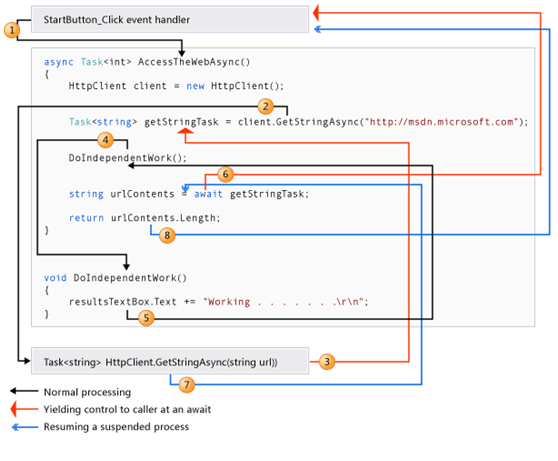Screen dimensions: 558x461
Task: Click the "Working . . ." string literal
Action: pyautogui.click(x=285, y=302)
